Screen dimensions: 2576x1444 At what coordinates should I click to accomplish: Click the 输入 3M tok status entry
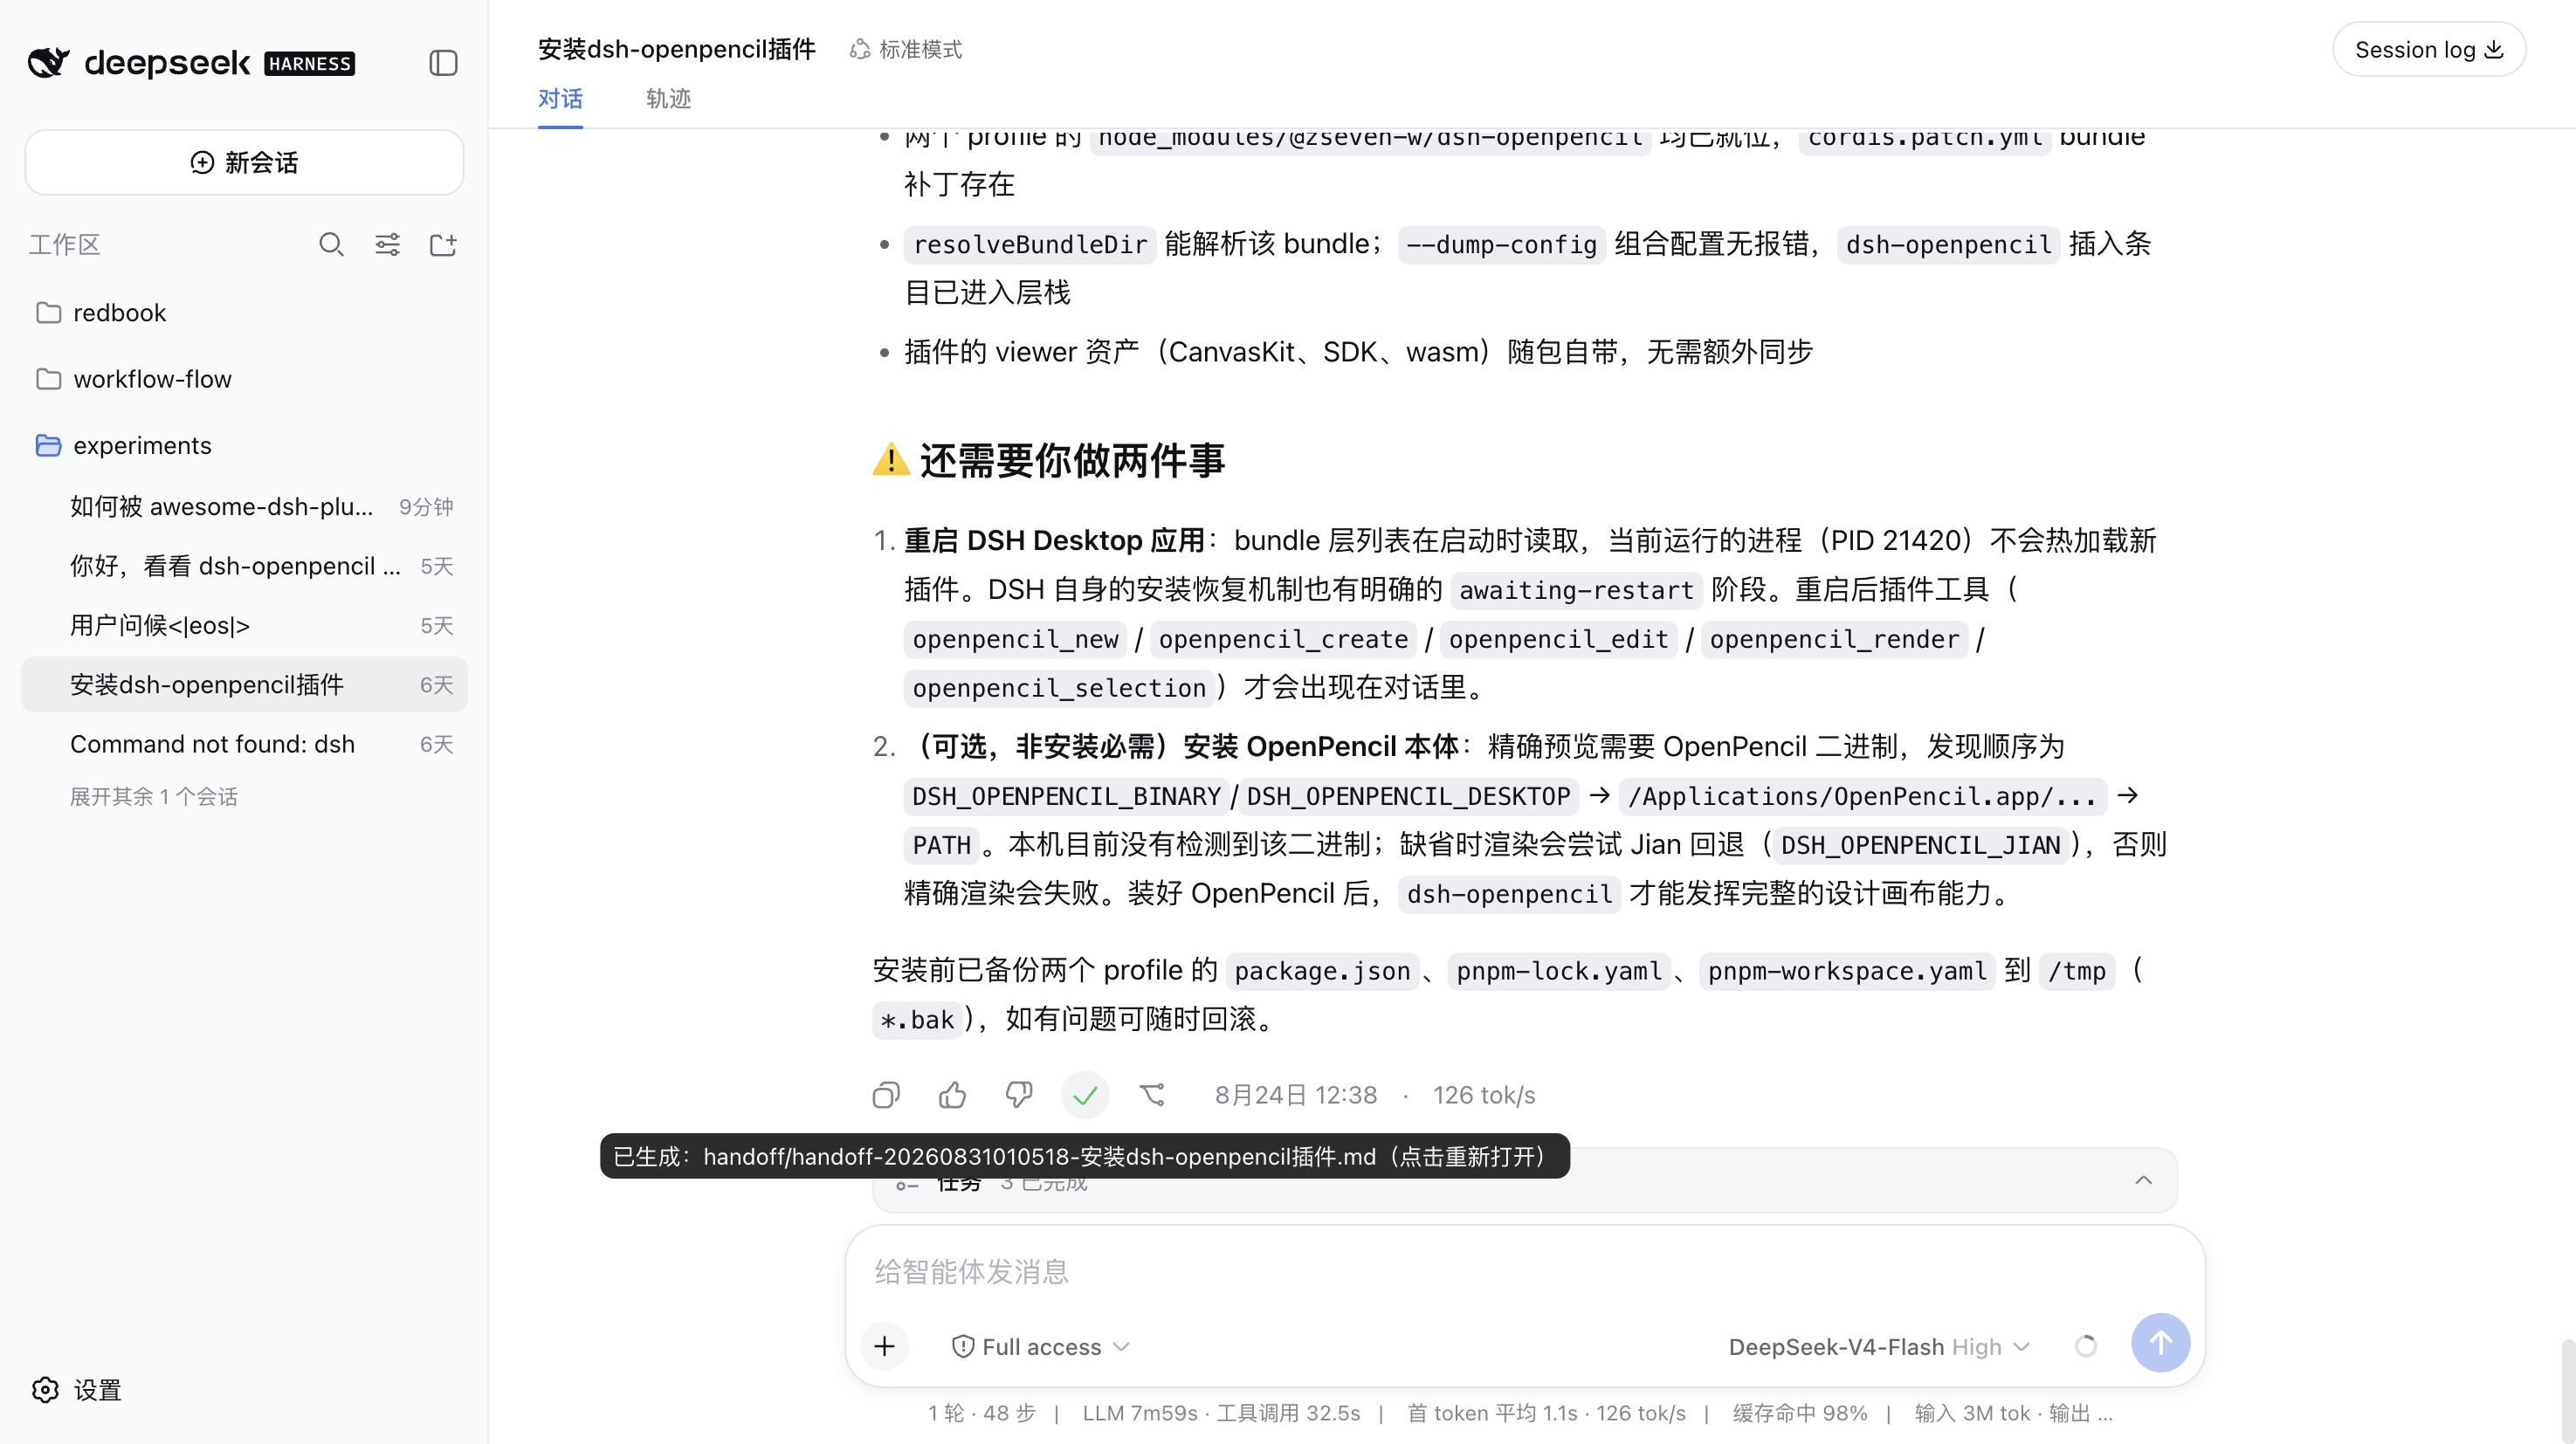1972,1413
